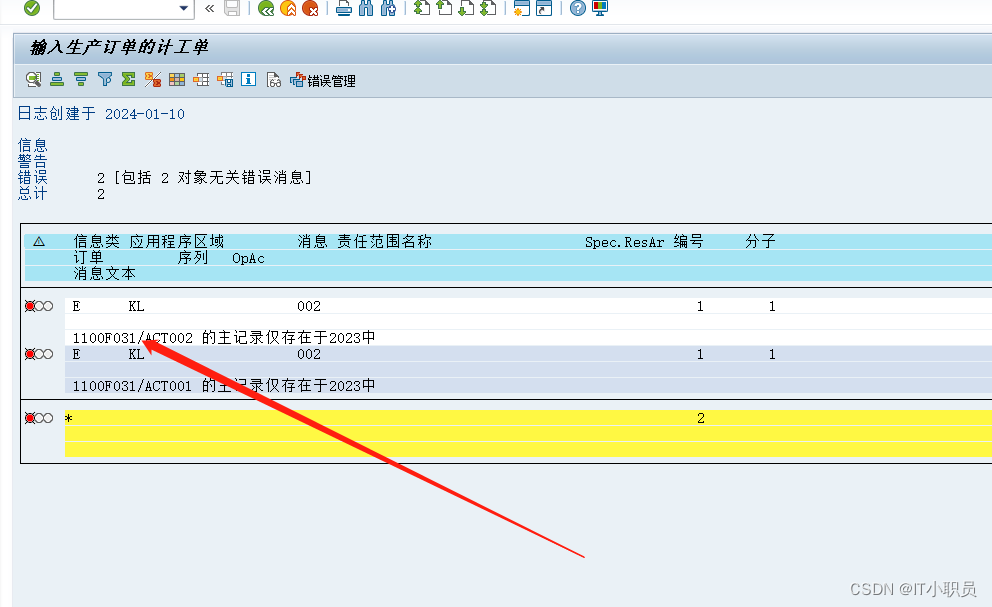Sort the log in descending order
992x607 pixels.
81,79
